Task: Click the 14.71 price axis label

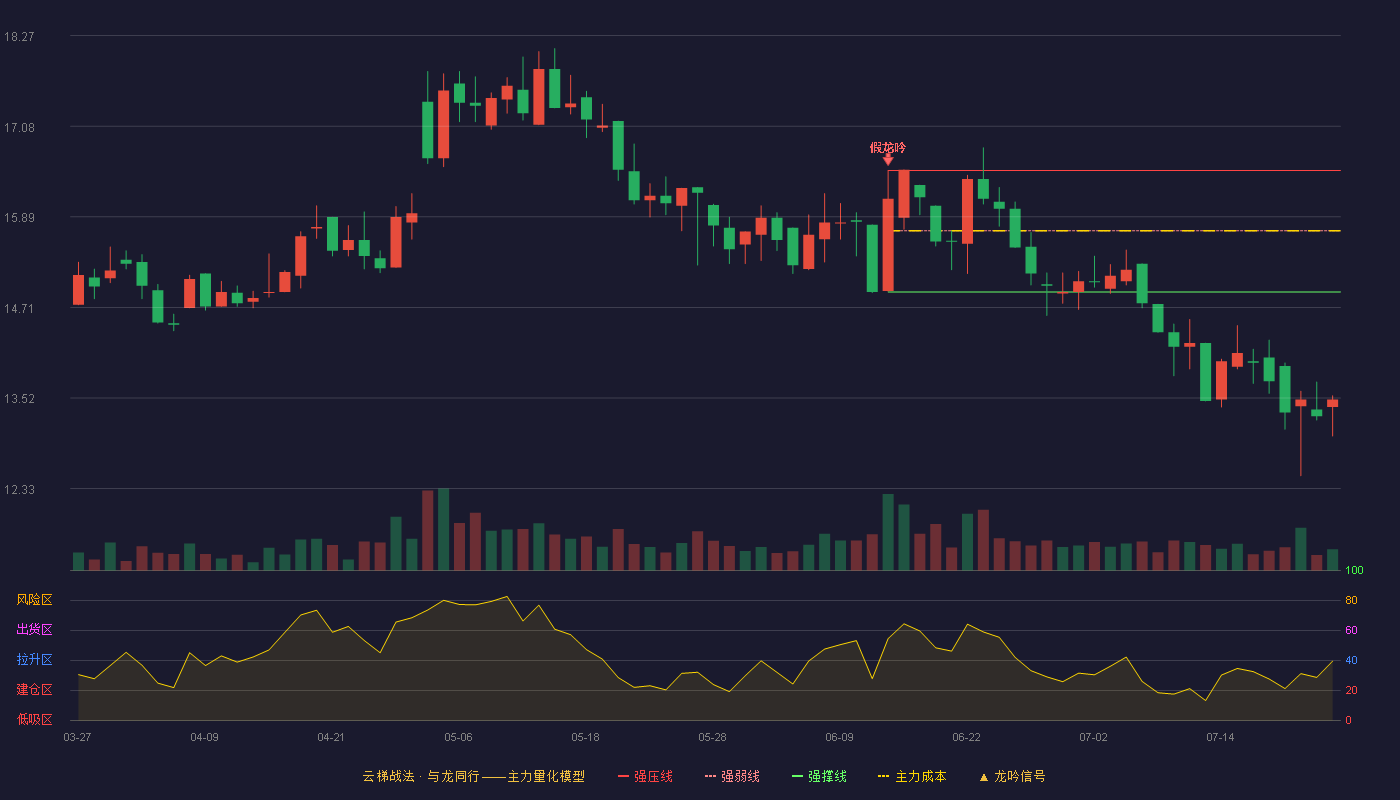Action: [19, 308]
